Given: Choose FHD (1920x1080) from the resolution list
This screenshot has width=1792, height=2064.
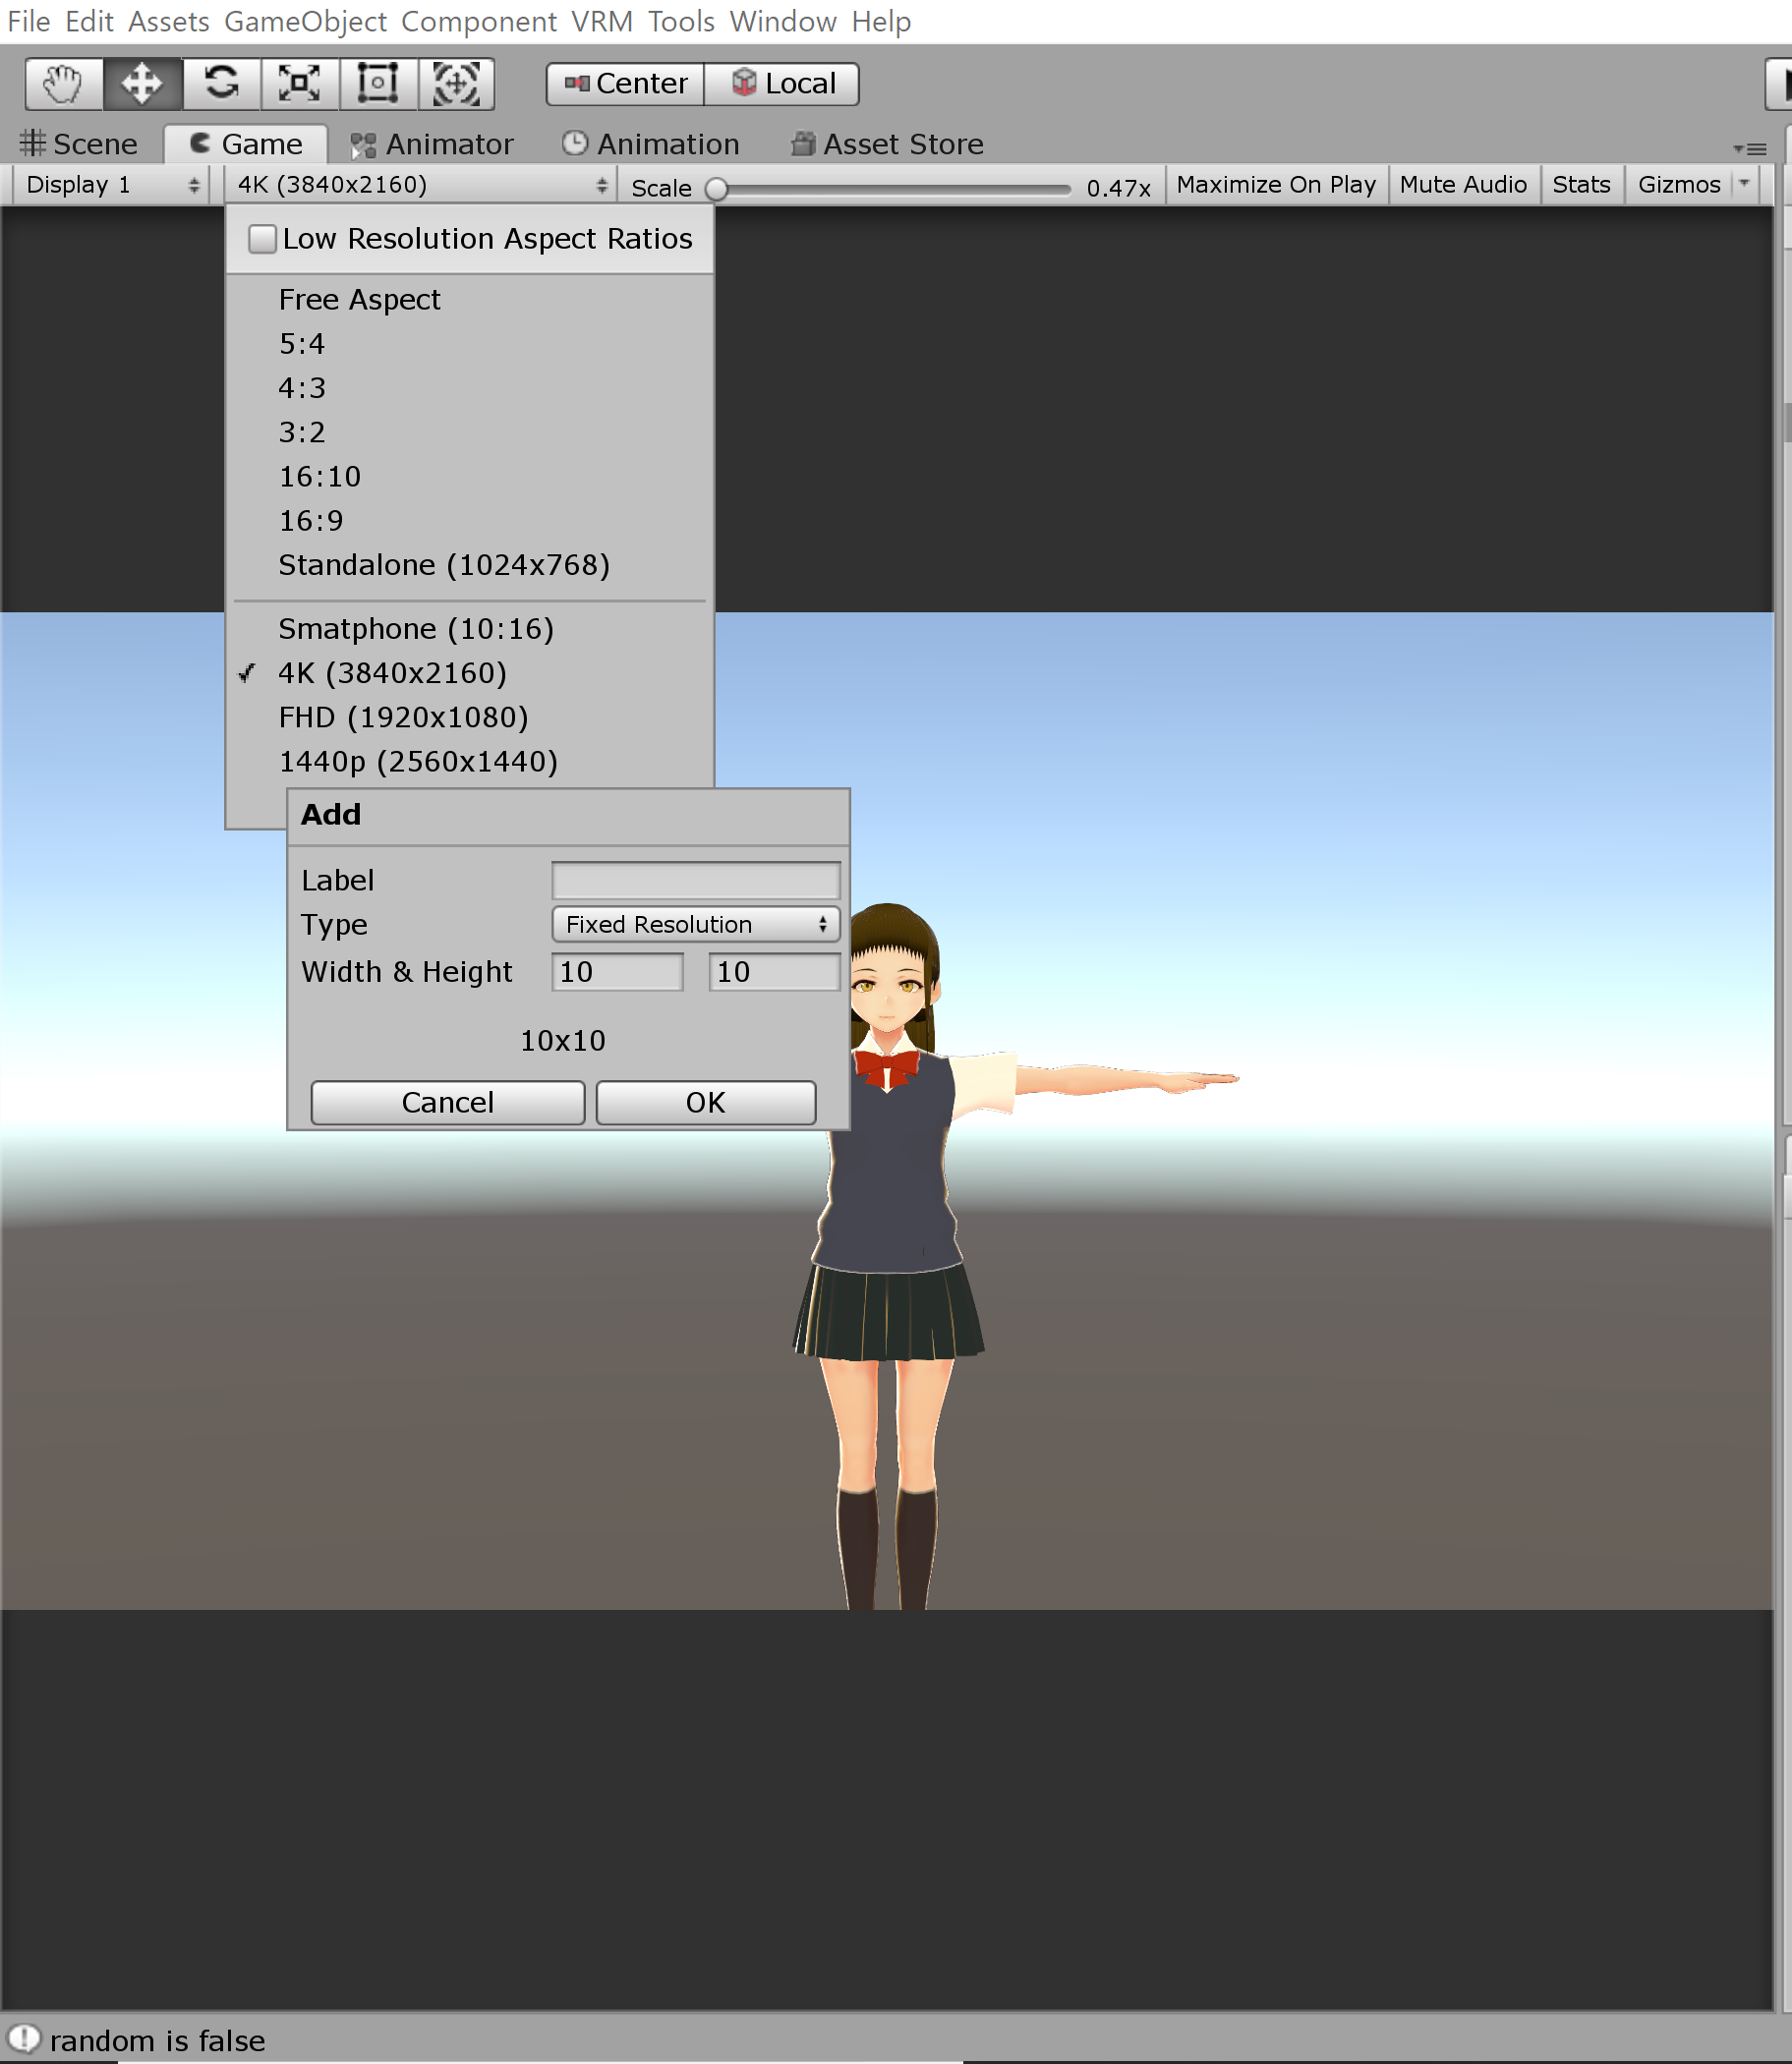Looking at the screenshot, I should pos(403,717).
